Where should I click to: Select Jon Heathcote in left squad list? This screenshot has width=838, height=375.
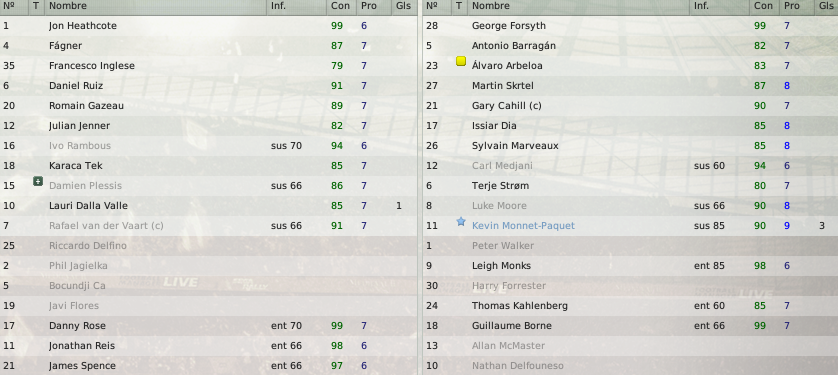(208, 26)
